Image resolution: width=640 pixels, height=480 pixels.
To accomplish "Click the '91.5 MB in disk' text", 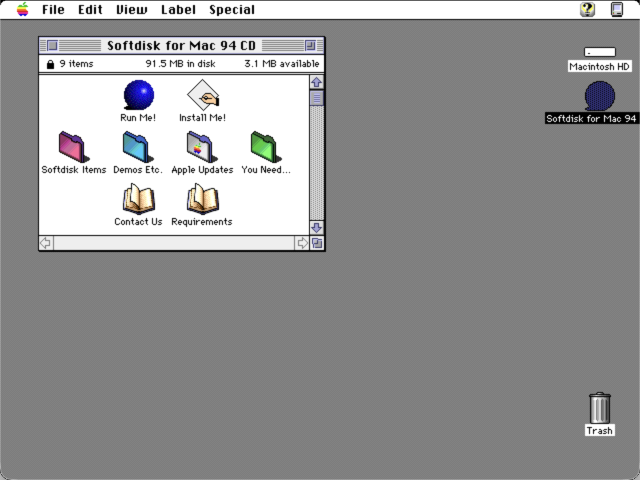I will coord(180,64).
